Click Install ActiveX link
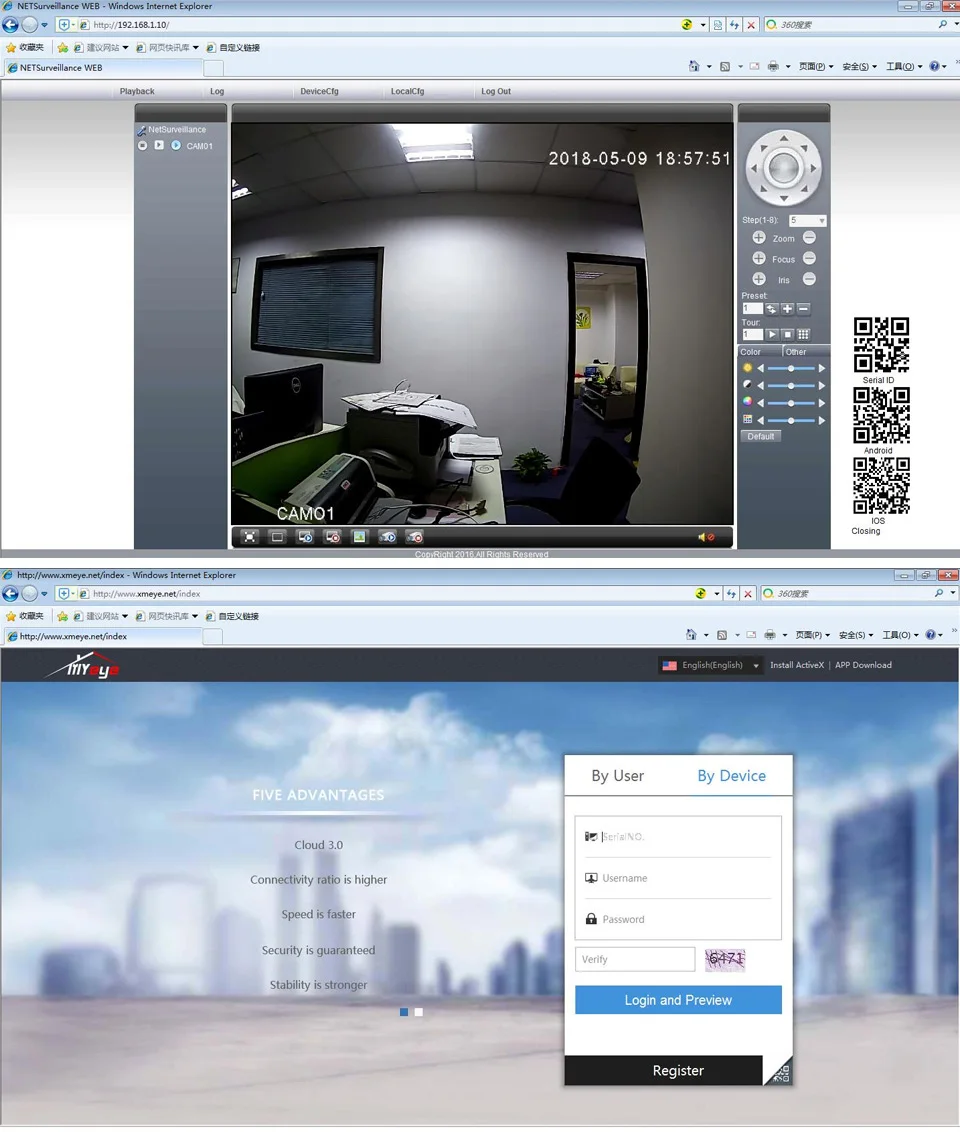This screenshot has width=960, height=1132. (797, 666)
